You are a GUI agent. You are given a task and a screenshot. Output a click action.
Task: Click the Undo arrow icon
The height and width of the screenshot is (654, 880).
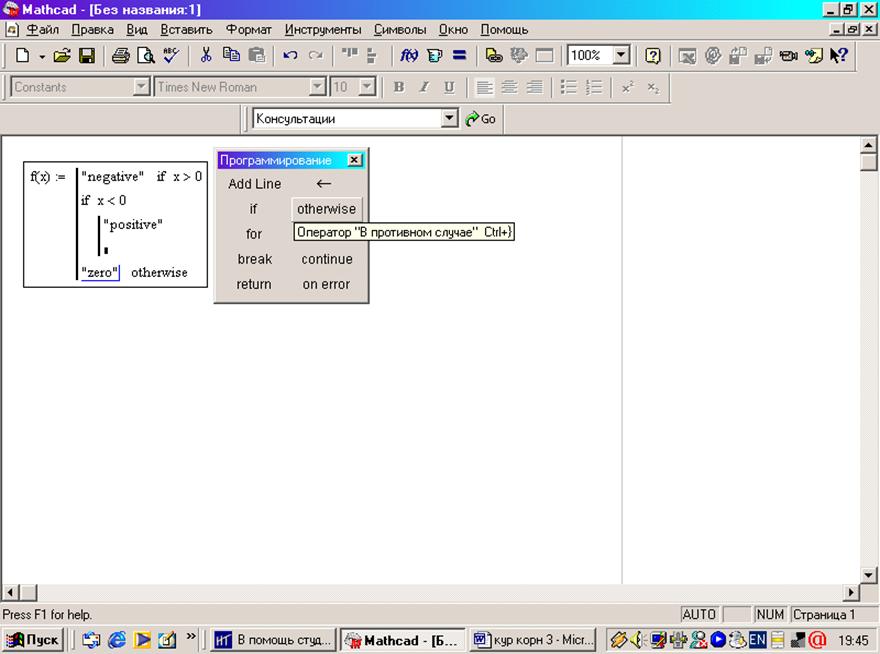pyautogui.click(x=290, y=56)
